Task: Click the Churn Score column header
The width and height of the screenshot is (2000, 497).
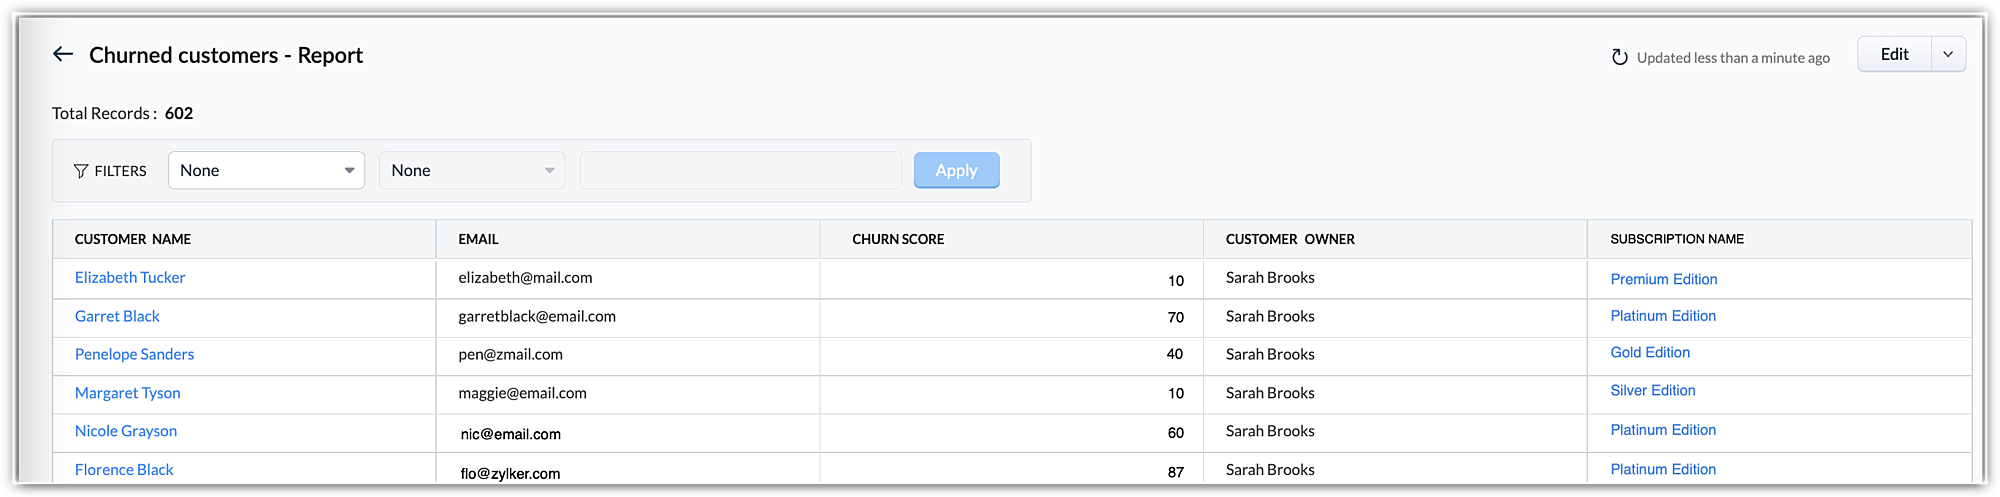Action: click(x=897, y=239)
